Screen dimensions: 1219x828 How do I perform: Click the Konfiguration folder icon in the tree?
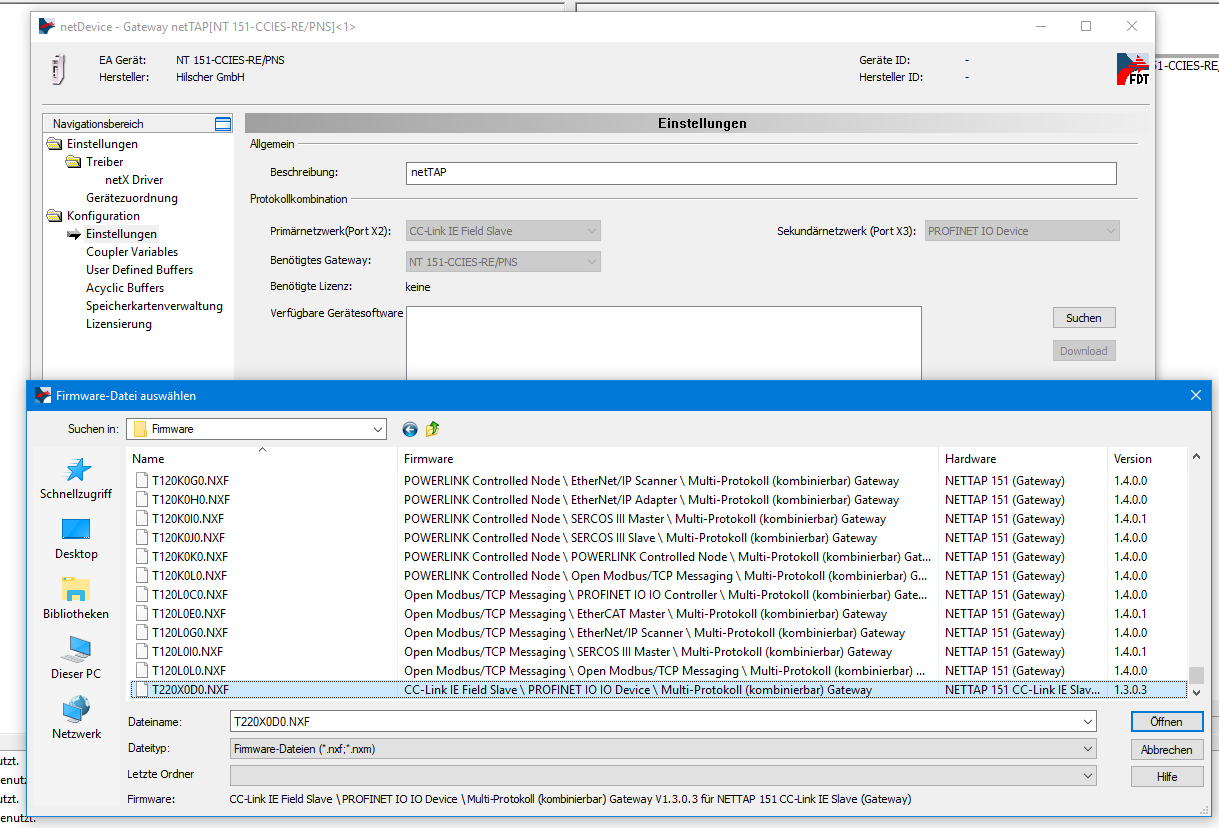click(x=55, y=216)
